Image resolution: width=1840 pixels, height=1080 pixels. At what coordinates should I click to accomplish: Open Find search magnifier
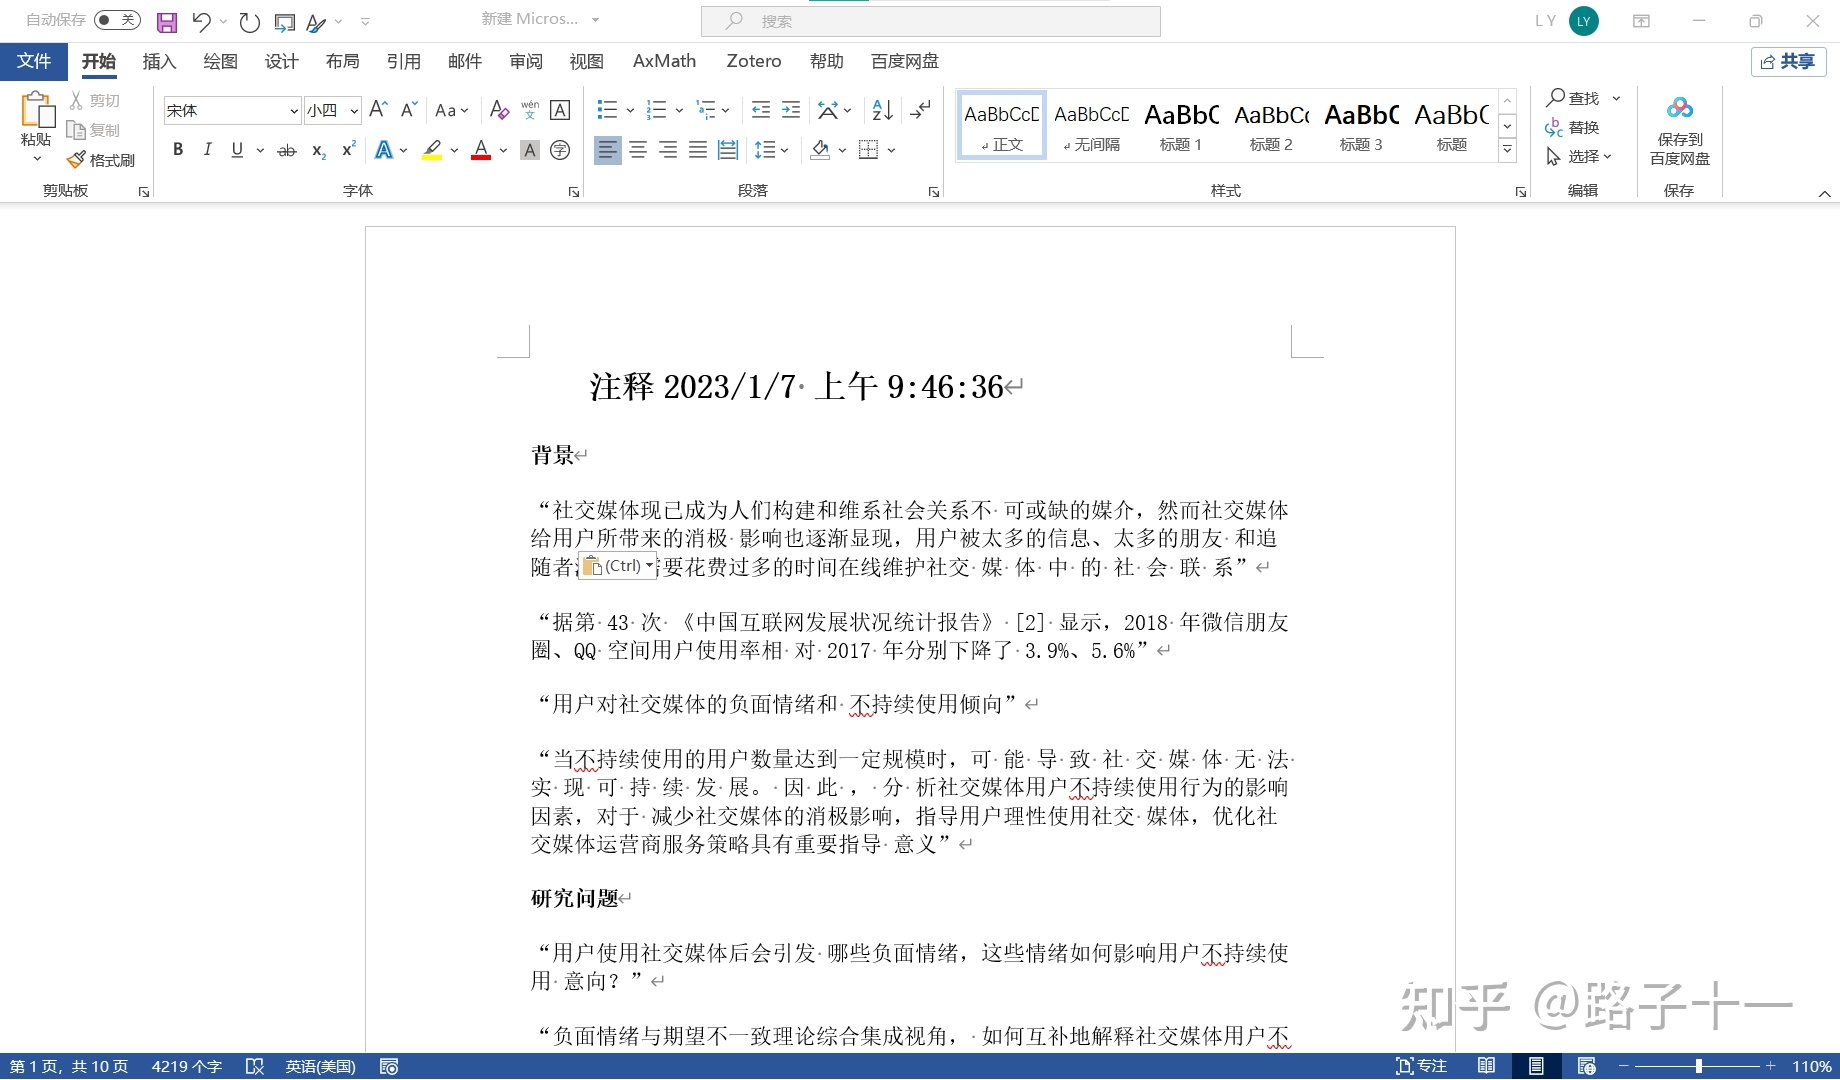tap(1555, 98)
